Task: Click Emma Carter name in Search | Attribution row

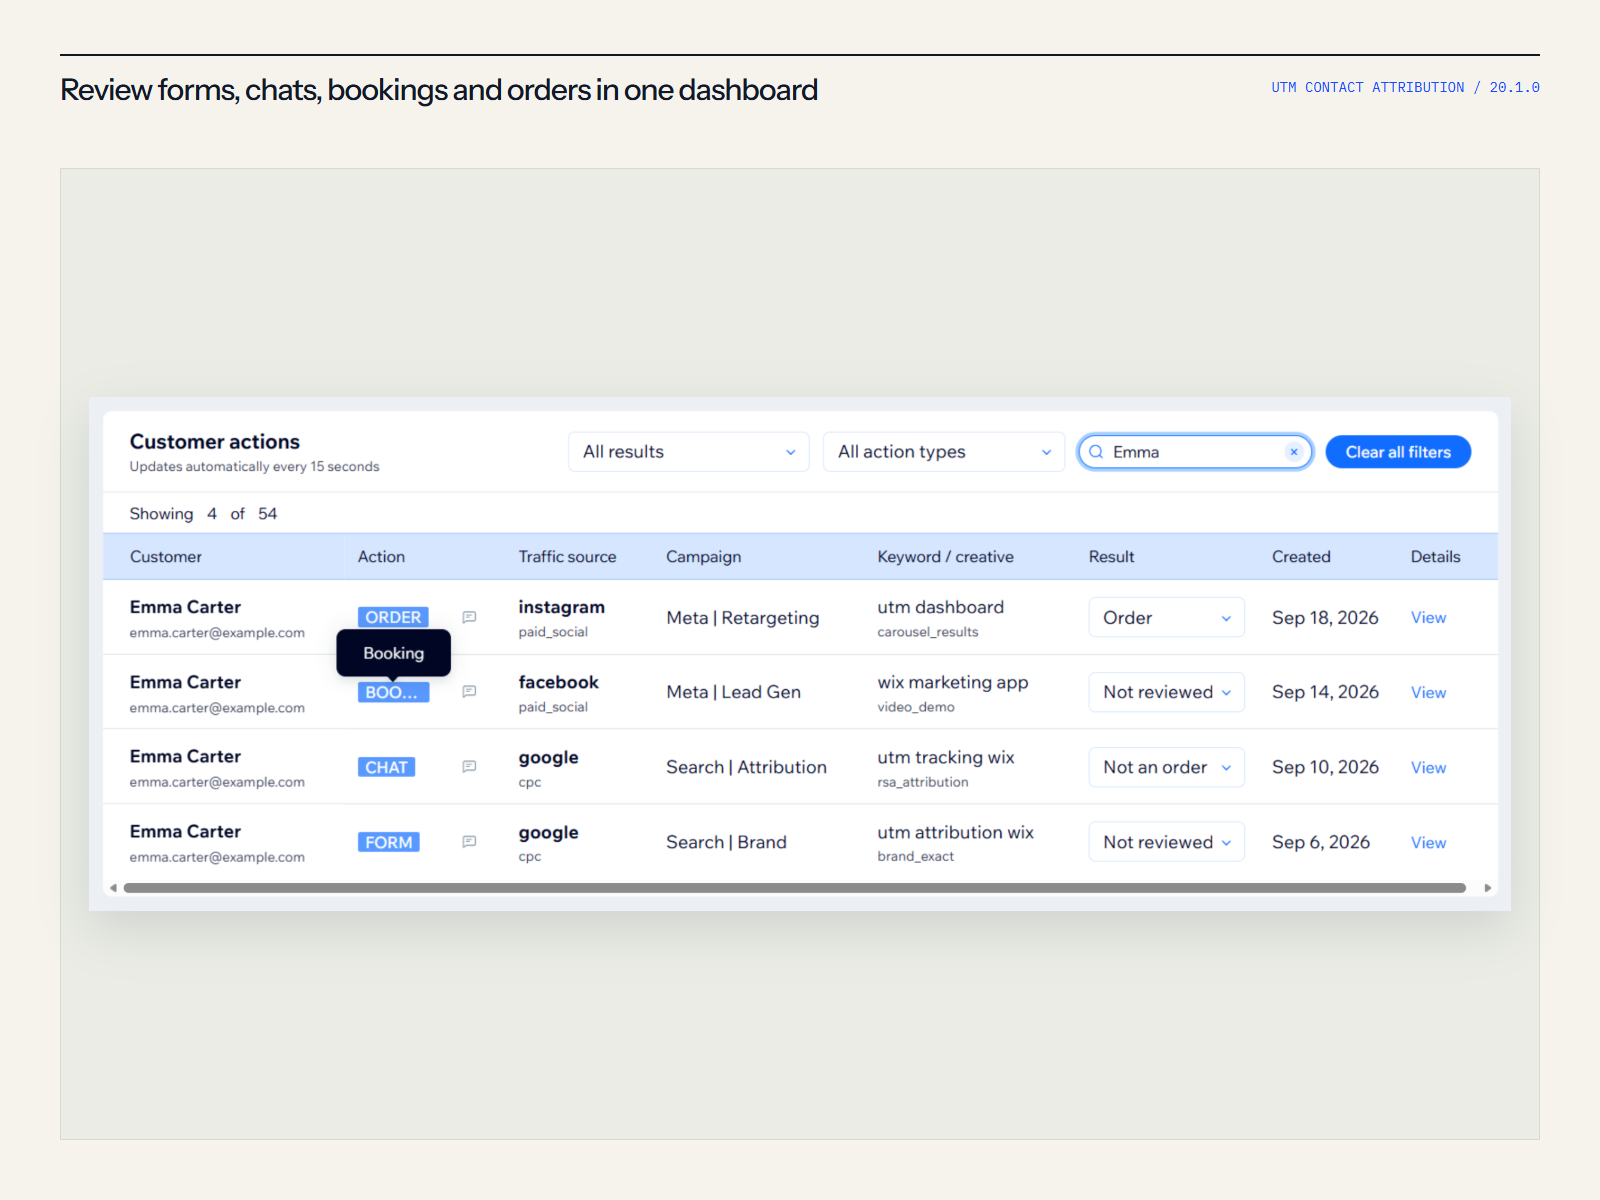Action: [x=185, y=757]
